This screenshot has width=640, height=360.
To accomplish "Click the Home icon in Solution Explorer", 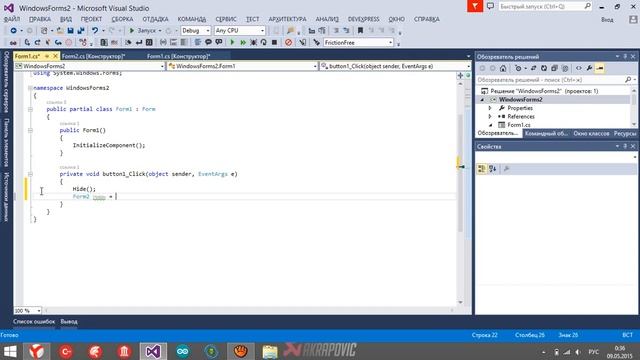I will [503, 69].
